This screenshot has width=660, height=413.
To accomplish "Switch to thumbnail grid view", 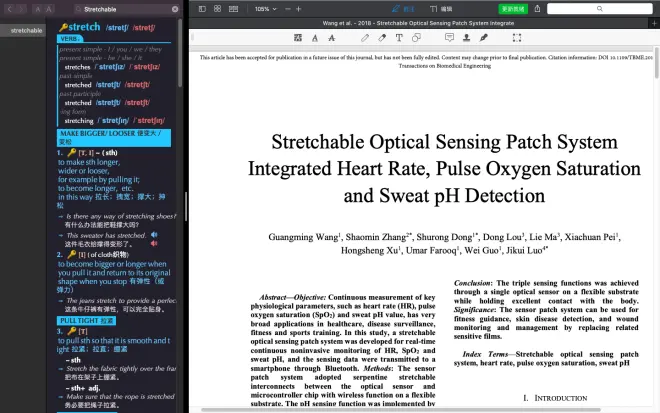I will click(x=217, y=9).
